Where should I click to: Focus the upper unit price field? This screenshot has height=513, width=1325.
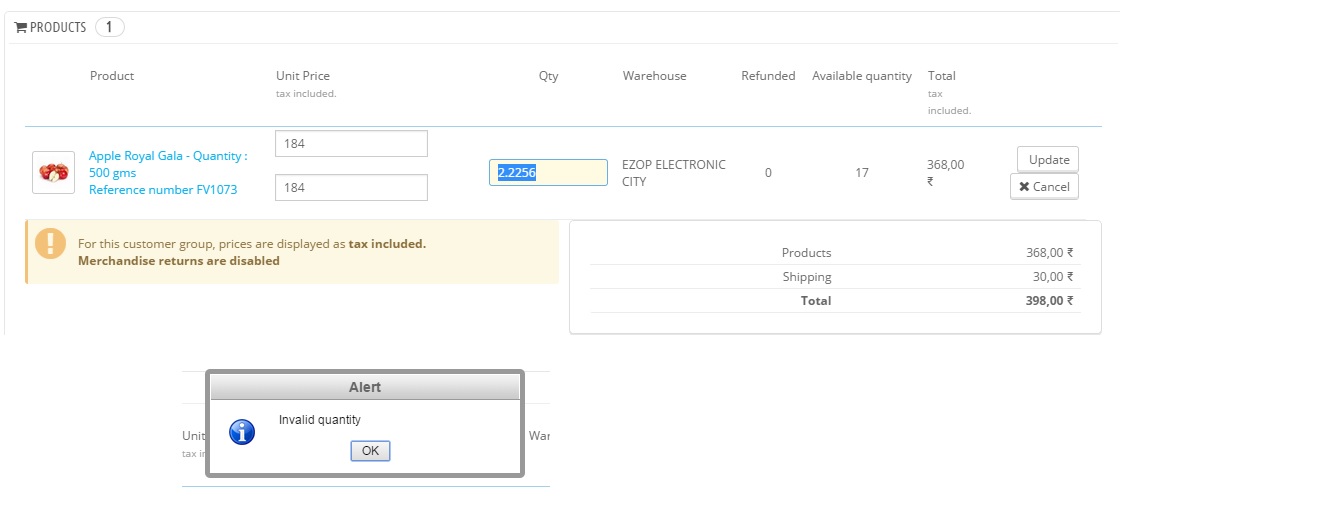coord(351,144)
